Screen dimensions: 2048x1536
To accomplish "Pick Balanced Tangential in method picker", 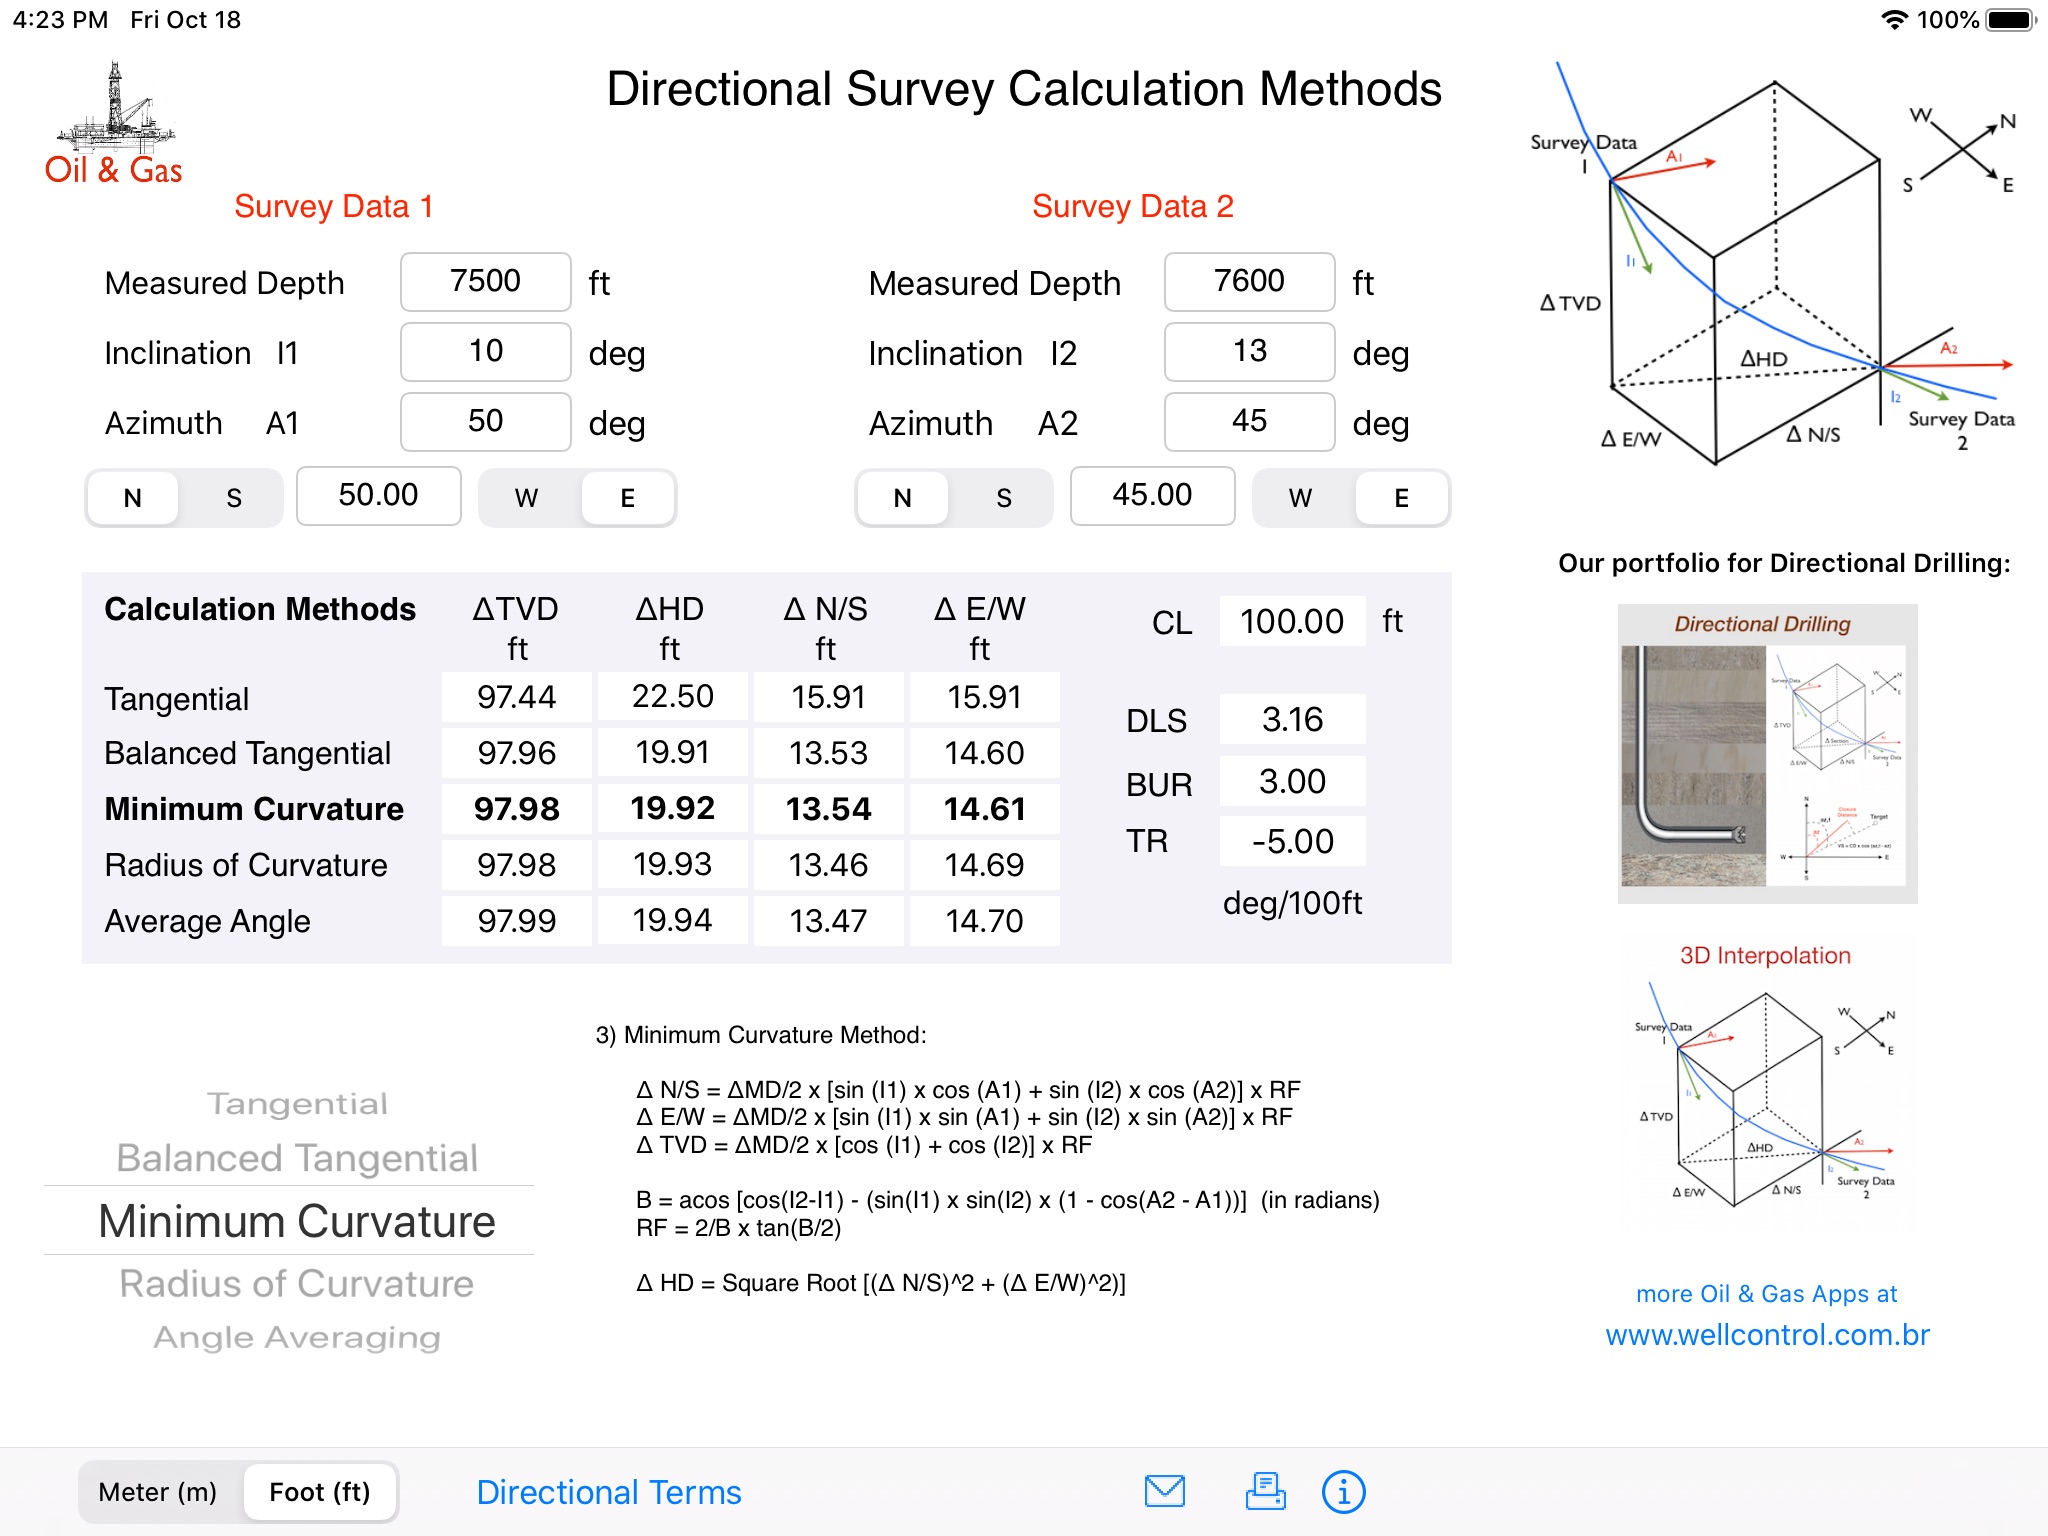I will click(x=297, y=1158).
